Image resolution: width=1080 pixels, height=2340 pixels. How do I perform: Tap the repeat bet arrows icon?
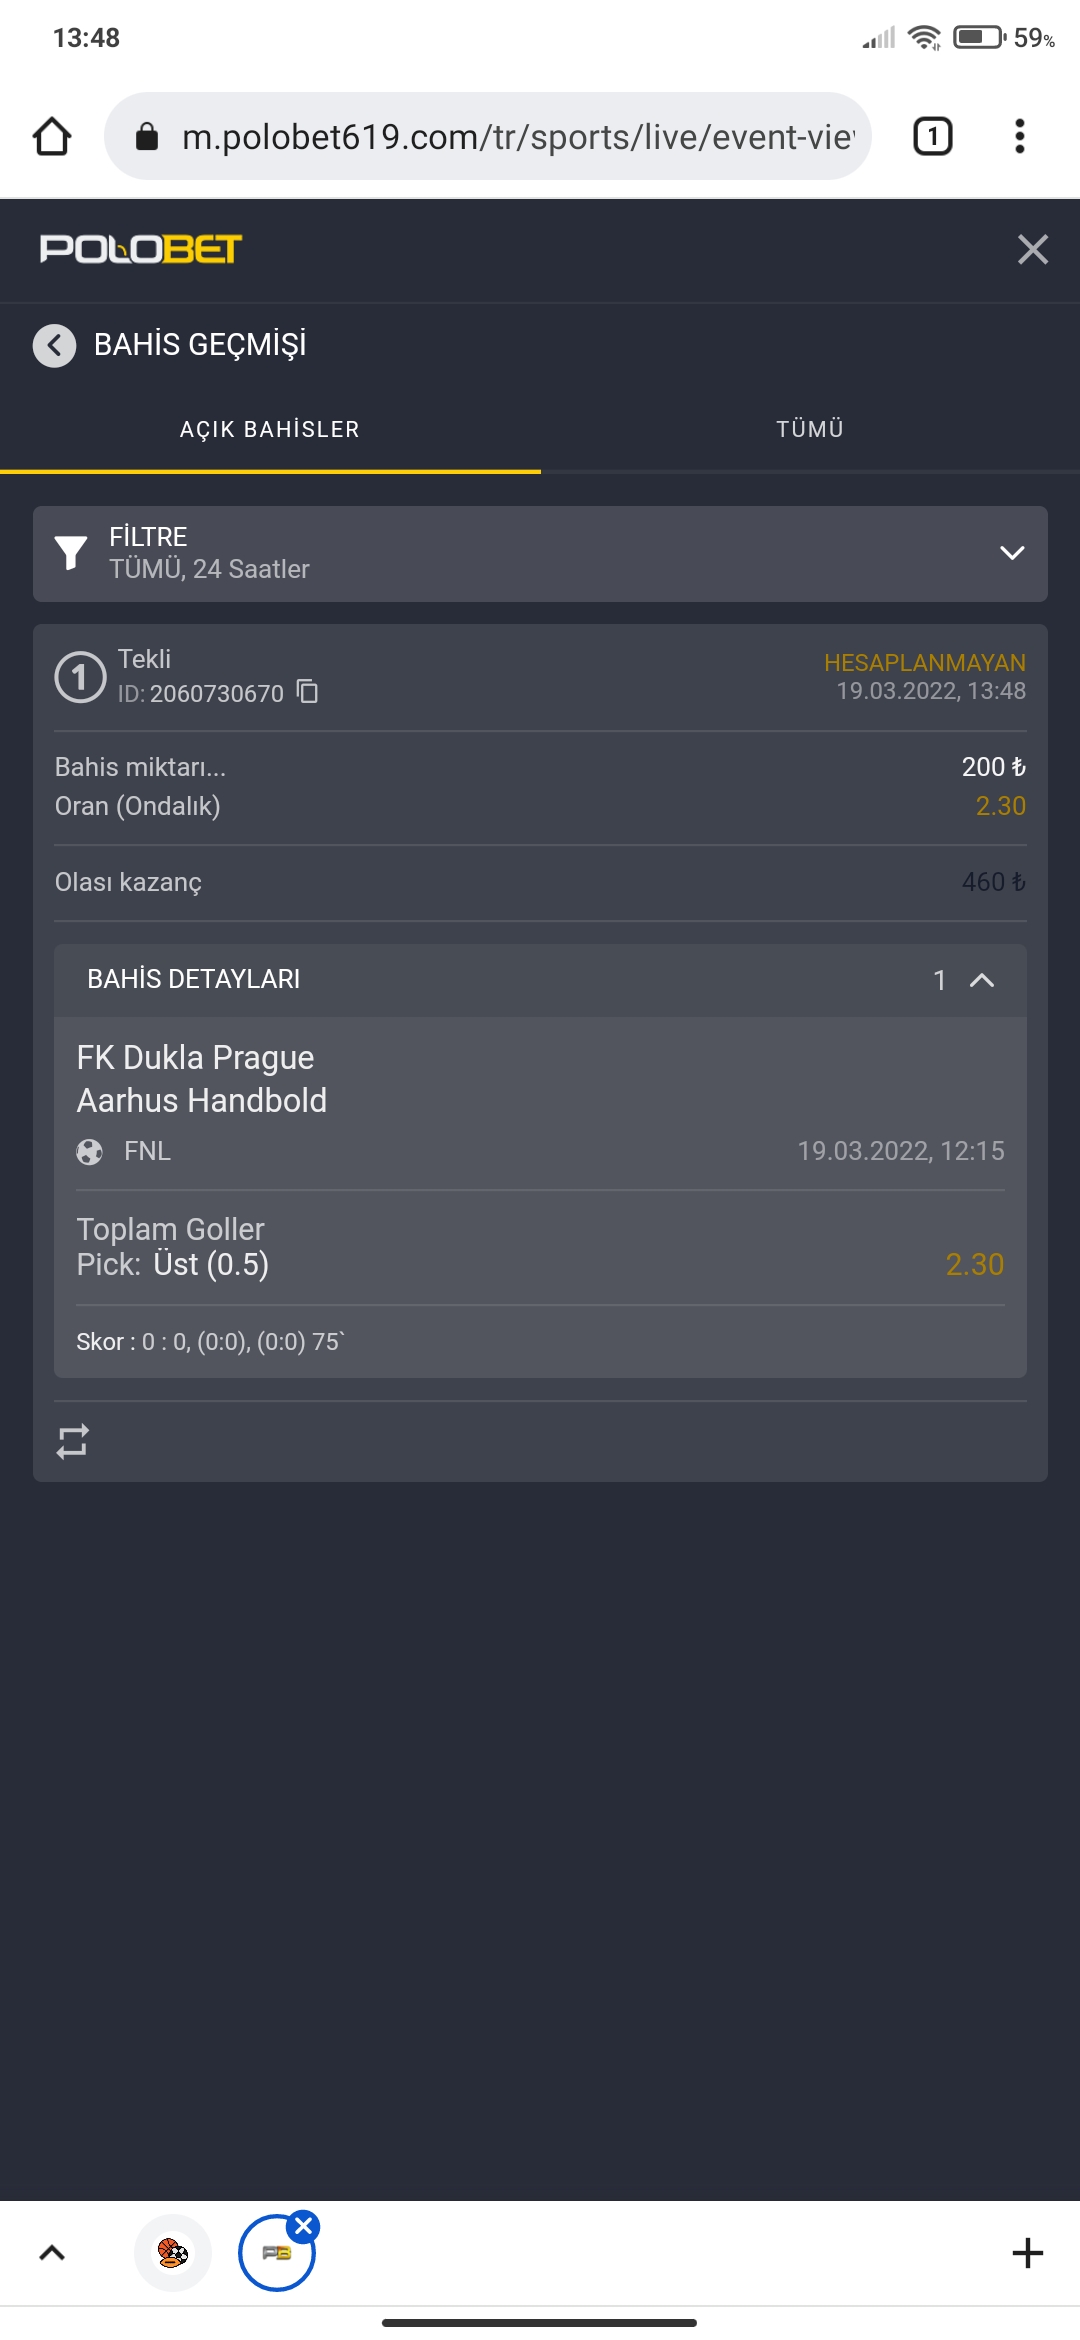(73, 1441)
